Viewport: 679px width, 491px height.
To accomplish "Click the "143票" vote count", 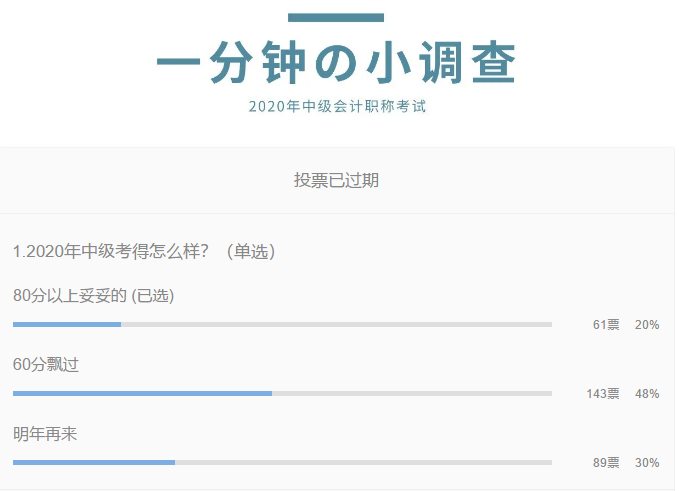I will click(x=603, y=394).
